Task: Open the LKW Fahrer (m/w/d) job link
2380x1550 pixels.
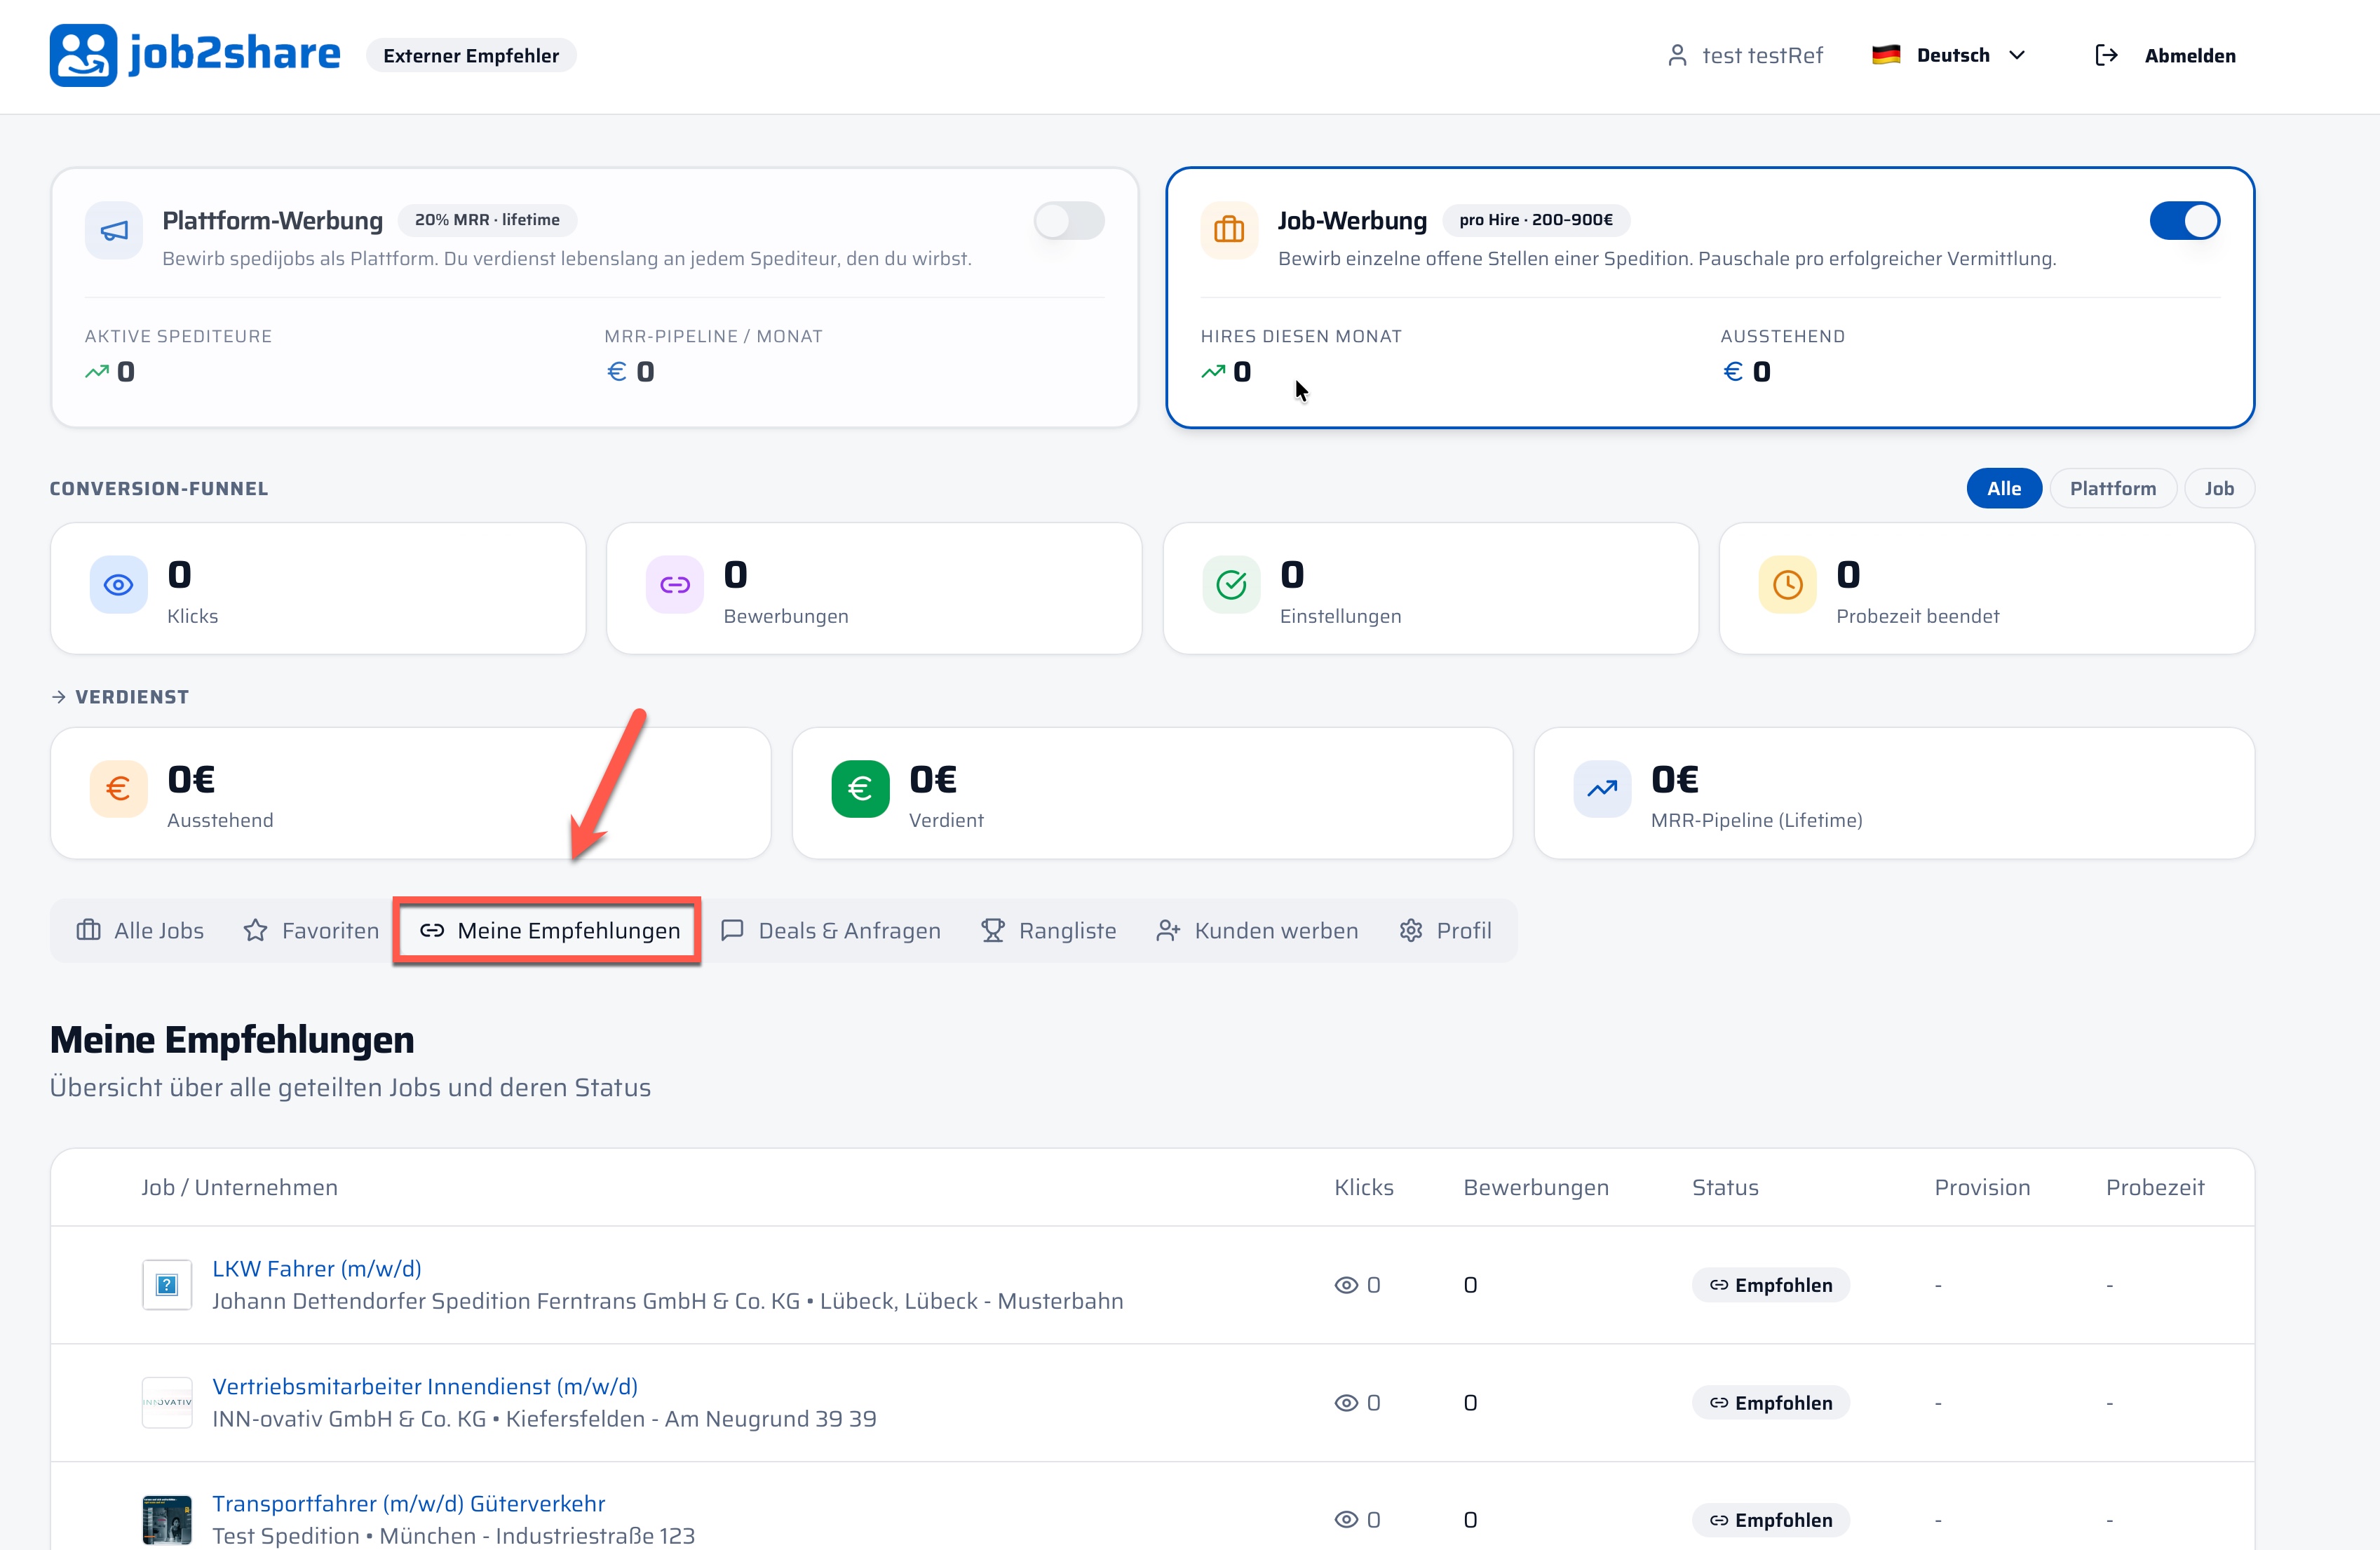Action: tap(316, 1269)
